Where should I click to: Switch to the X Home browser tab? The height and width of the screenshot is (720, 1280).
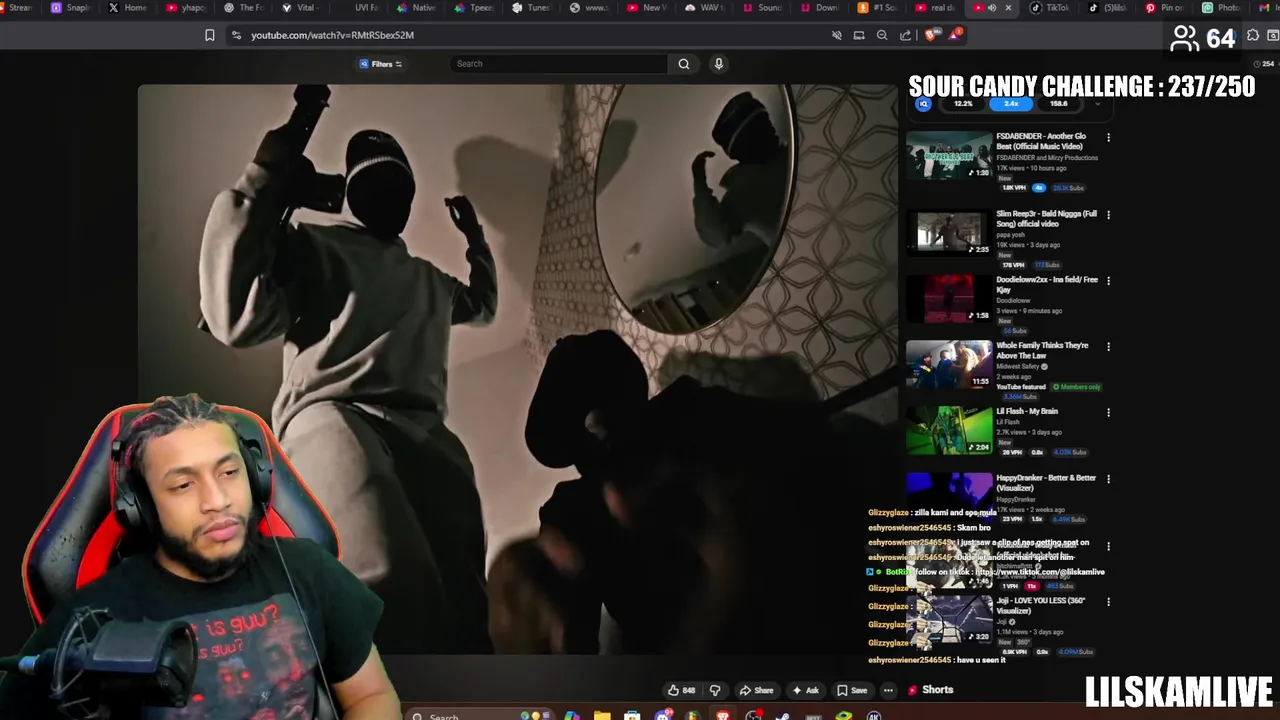click(x=128, y=8)
